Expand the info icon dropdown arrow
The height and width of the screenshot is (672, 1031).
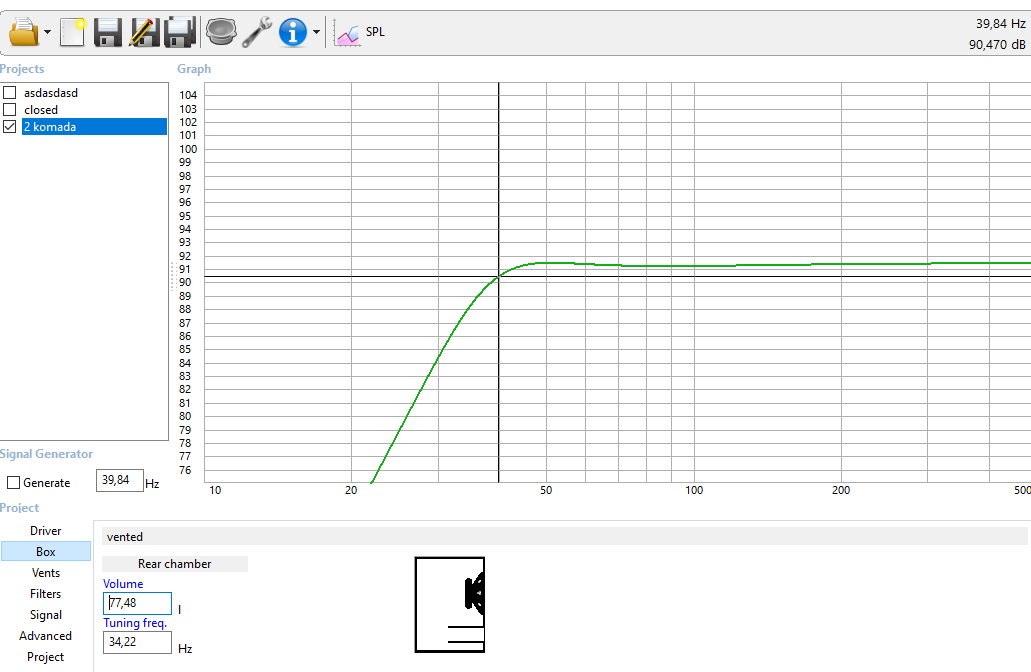coord(316,32)
